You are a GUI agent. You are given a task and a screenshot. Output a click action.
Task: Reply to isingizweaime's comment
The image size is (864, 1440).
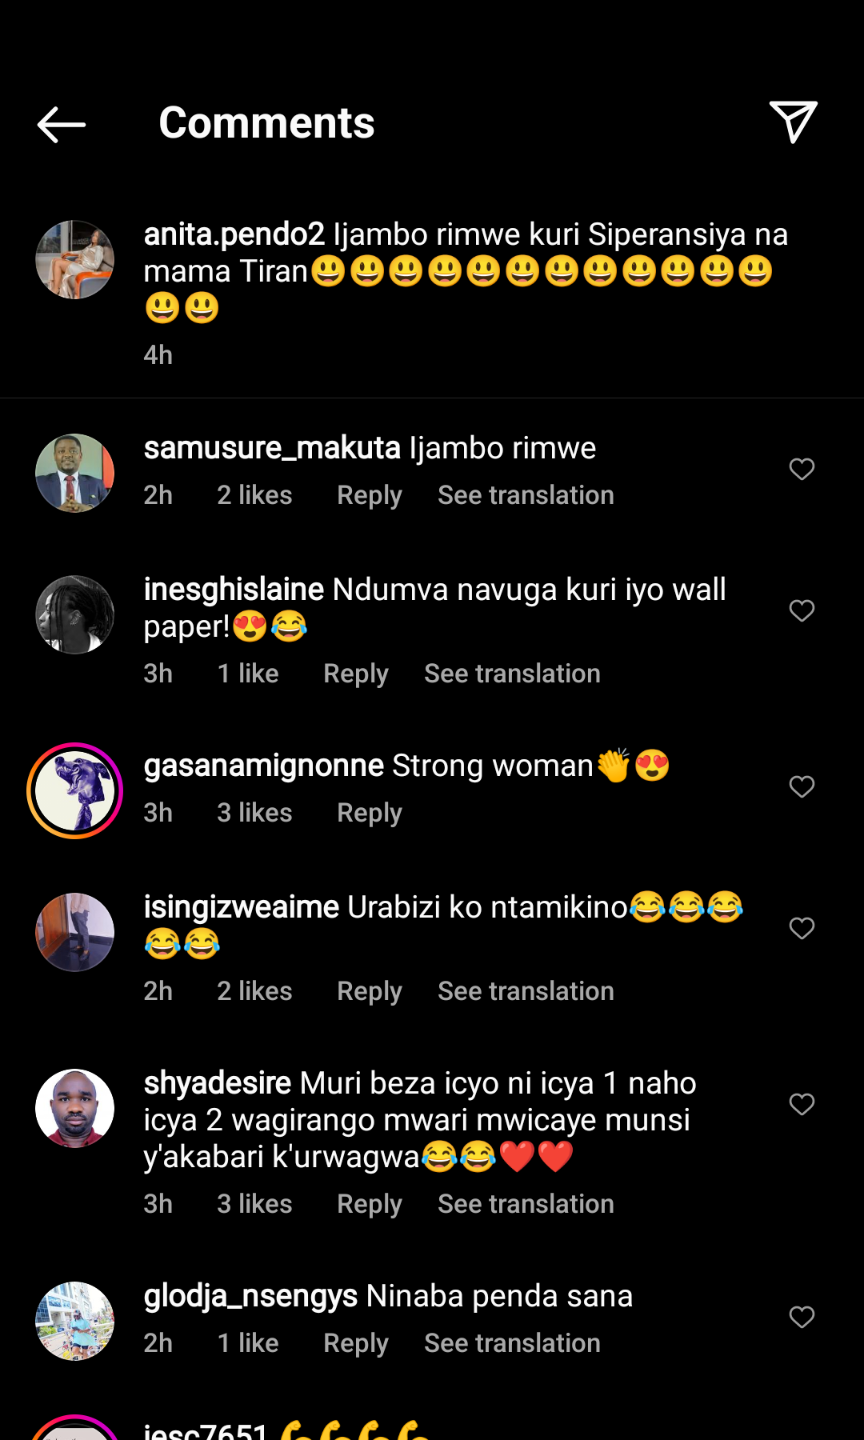tap(369, 991)
